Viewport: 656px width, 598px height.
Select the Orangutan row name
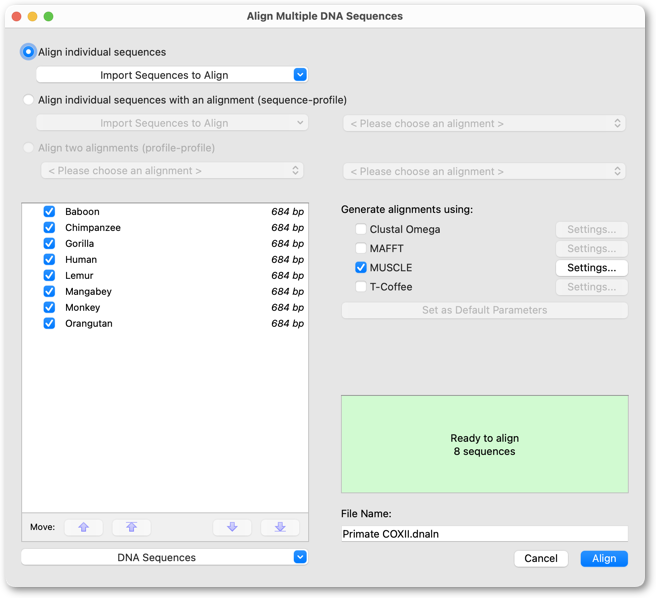click(89, 323)
